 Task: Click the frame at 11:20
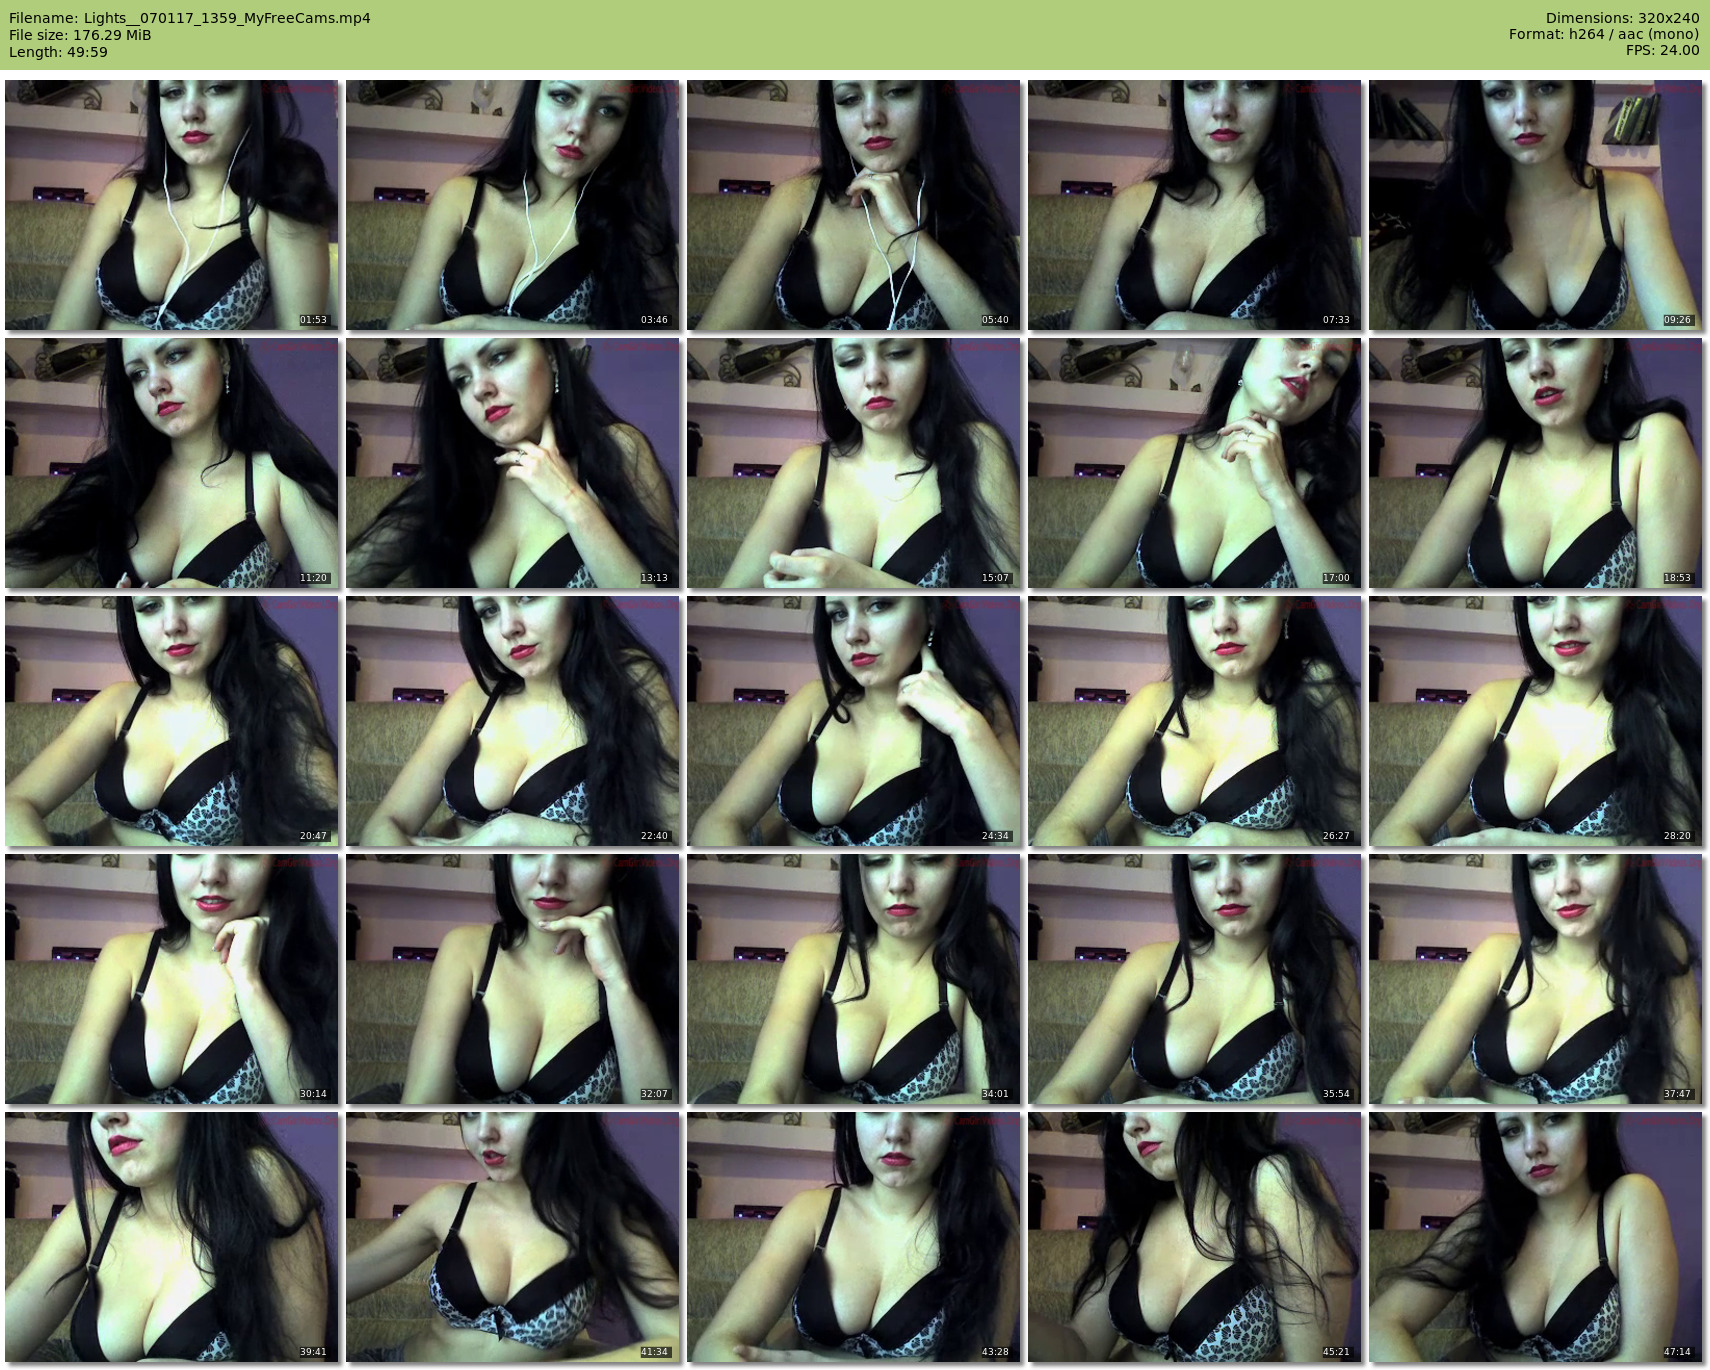(x=171, y=463)
